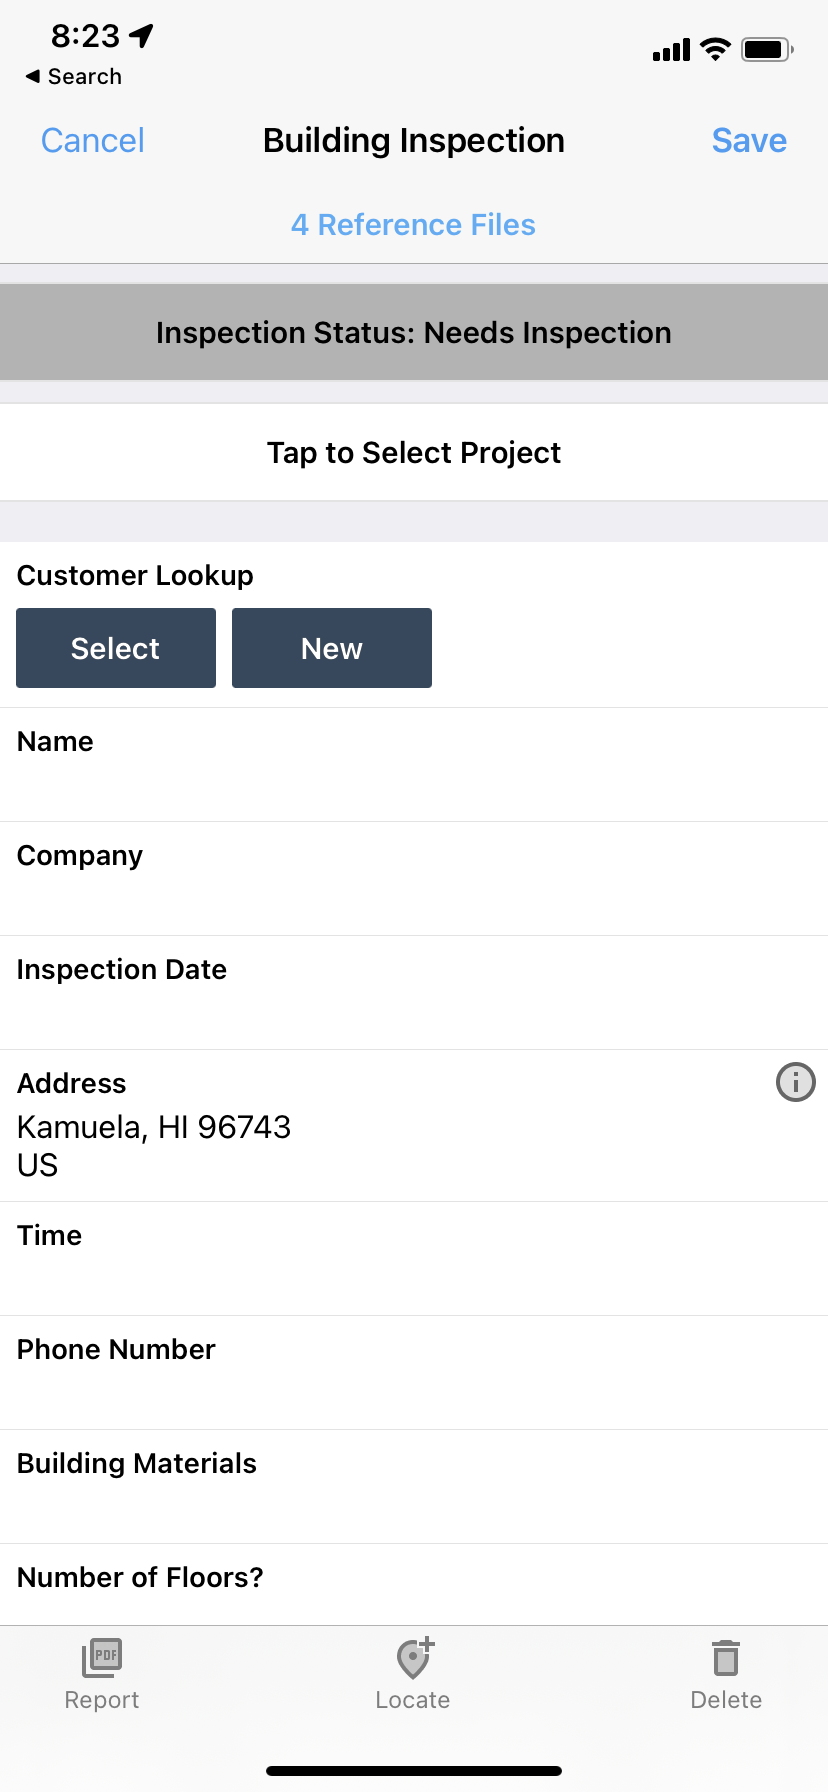This screenshot has height=1792, width=828.
Task: Open the 4 Reference Files link
Action: (413, 225)
